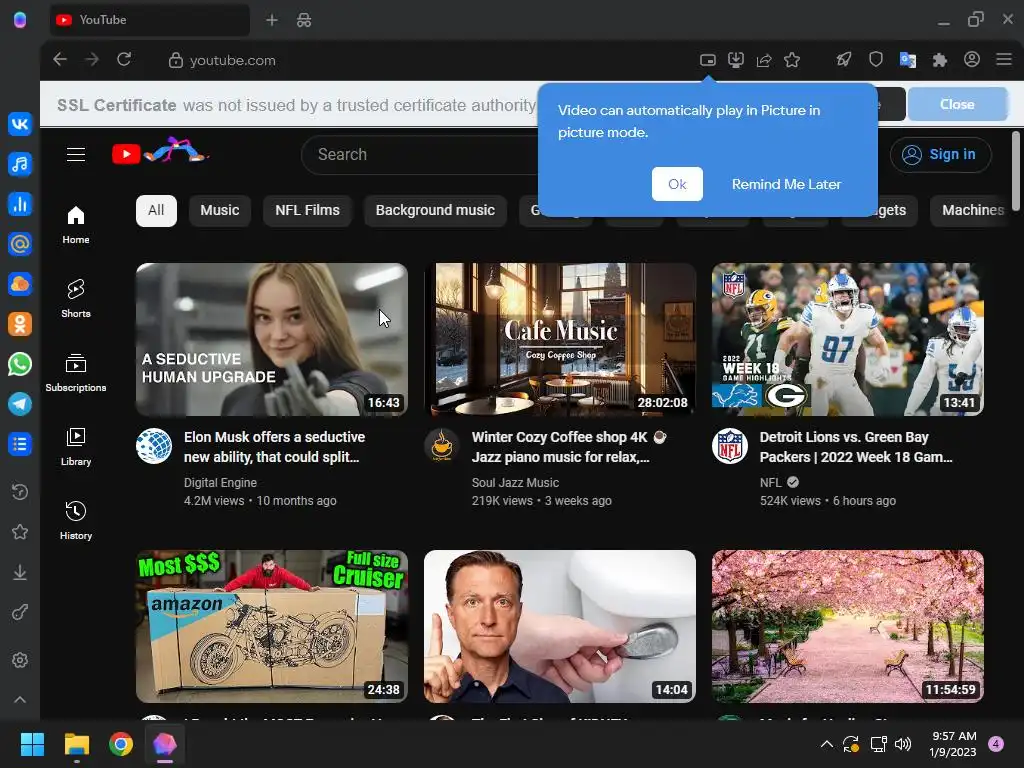Open Mail.ru @ icon in sidebar
Screen dimensions: 1024x768
20,244
